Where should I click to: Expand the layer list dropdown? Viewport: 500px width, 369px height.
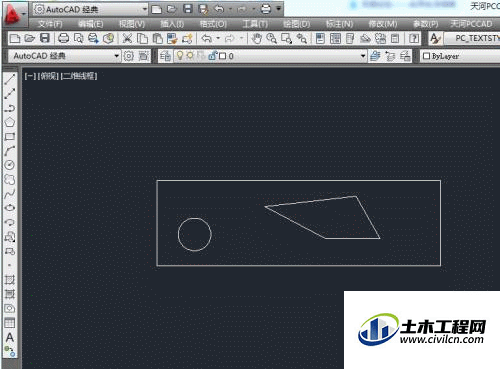pos(363,56)
